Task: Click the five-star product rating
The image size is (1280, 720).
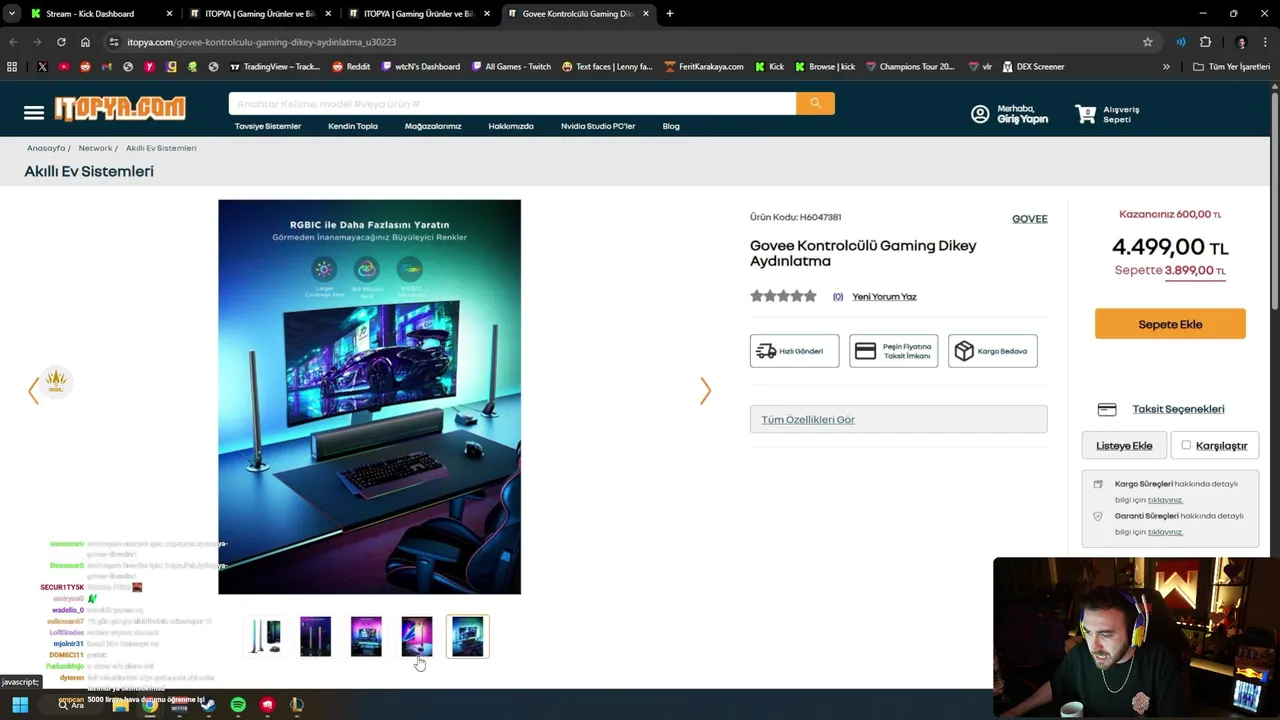Action: (783, 296)
